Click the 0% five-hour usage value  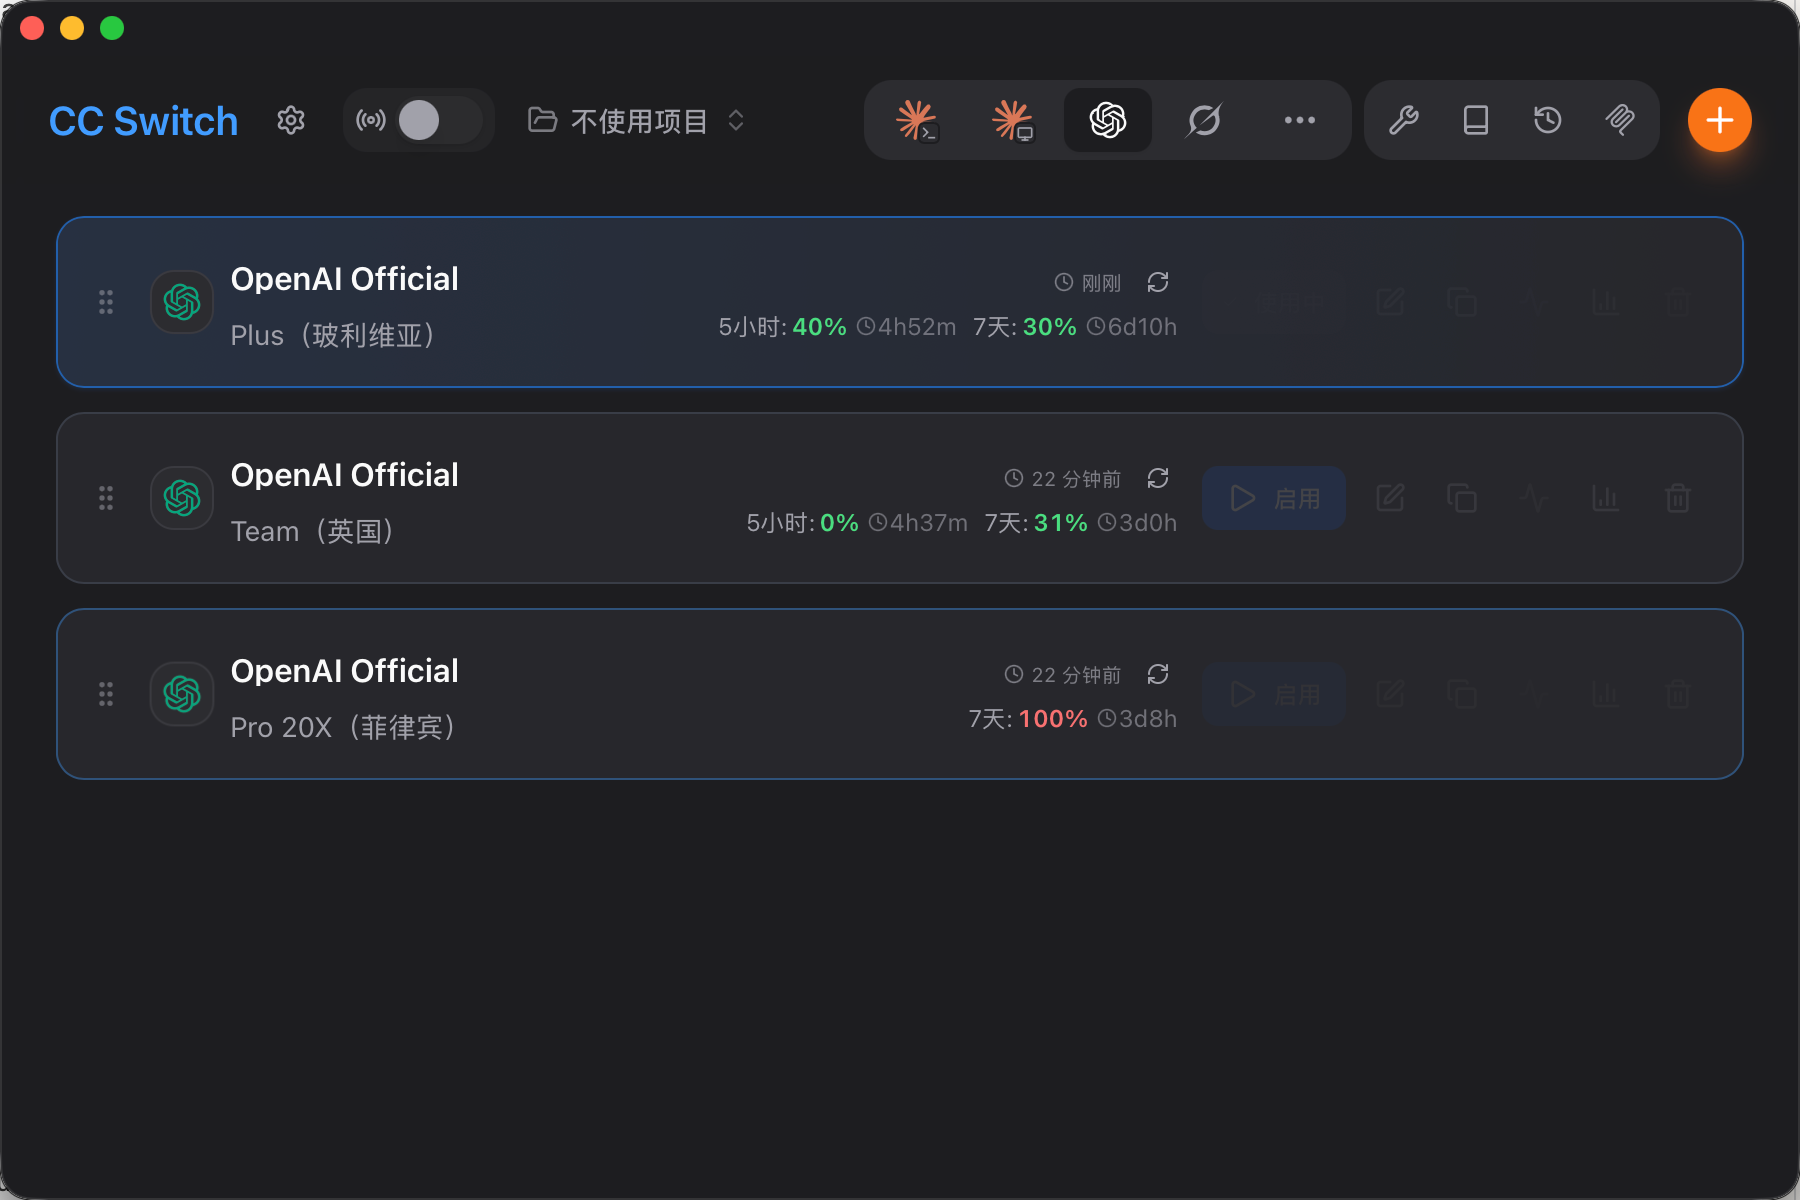tap(839, 523)
